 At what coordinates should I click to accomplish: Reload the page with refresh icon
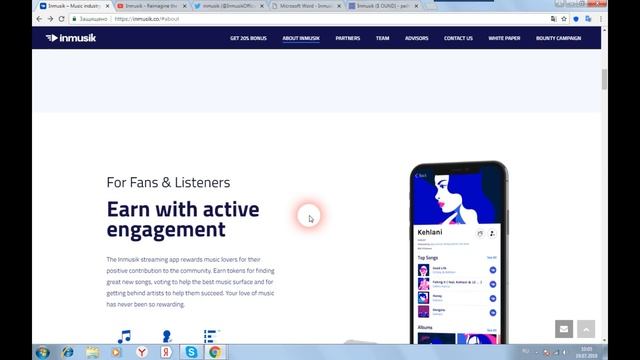click(62, 19)
